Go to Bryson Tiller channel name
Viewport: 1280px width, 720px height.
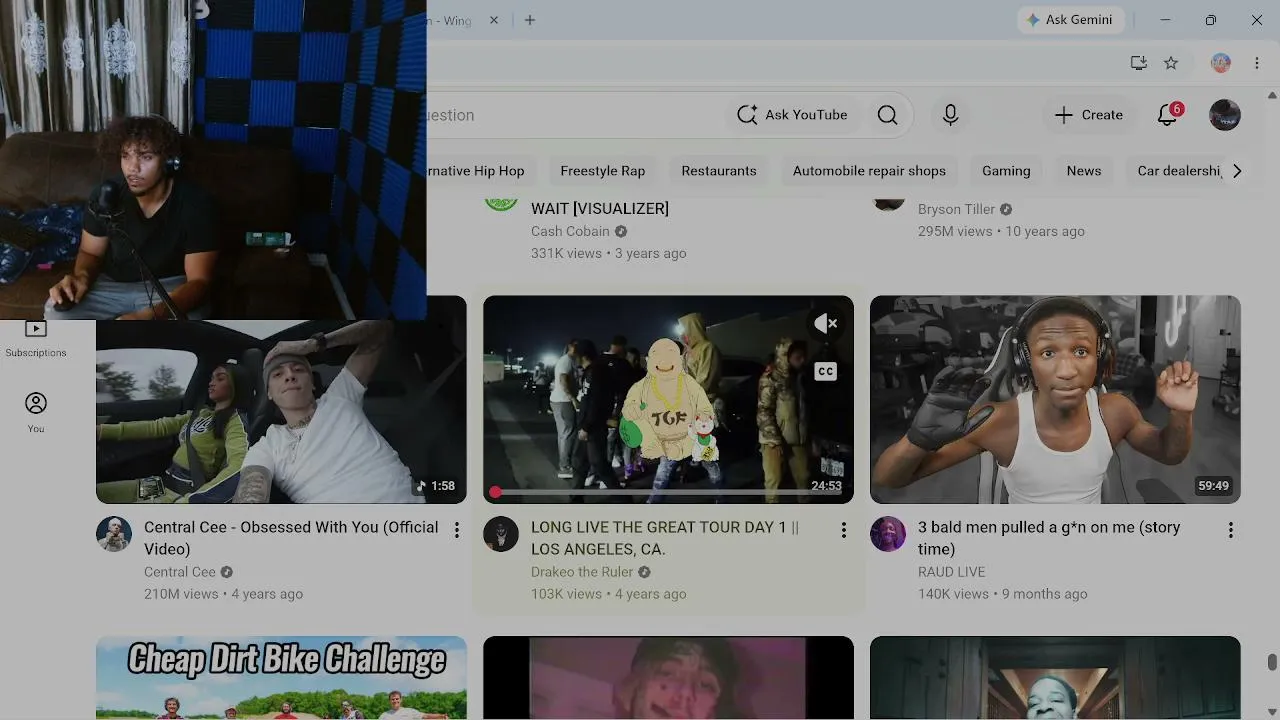click(956, 209)
